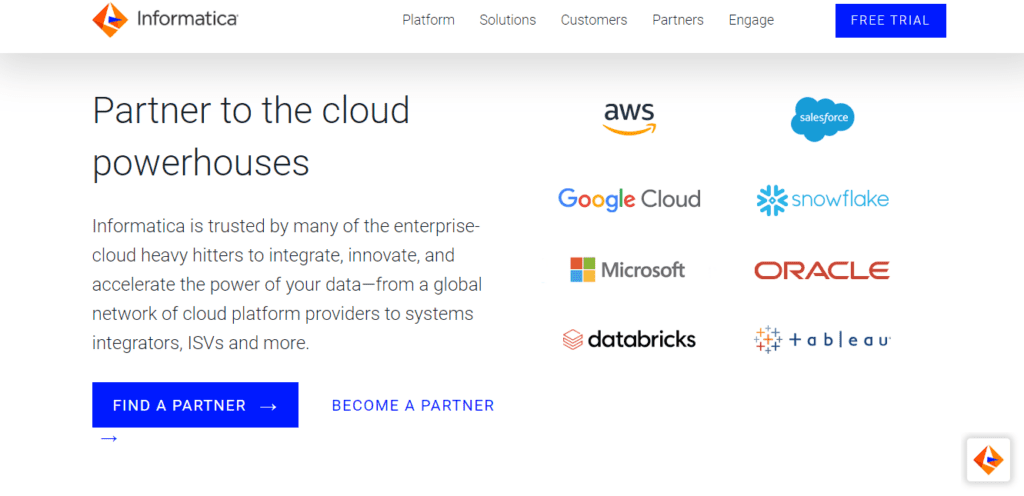The image size is (1024, 496).
Task: Open the Informatica chat widget icon
Action: [x=988, y=459]
